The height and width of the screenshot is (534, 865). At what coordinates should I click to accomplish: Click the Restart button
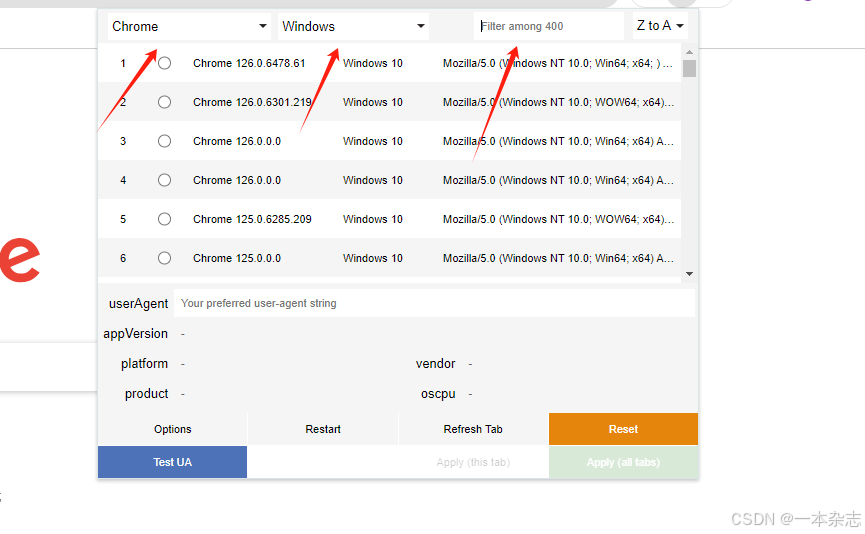tap(323, 429)
